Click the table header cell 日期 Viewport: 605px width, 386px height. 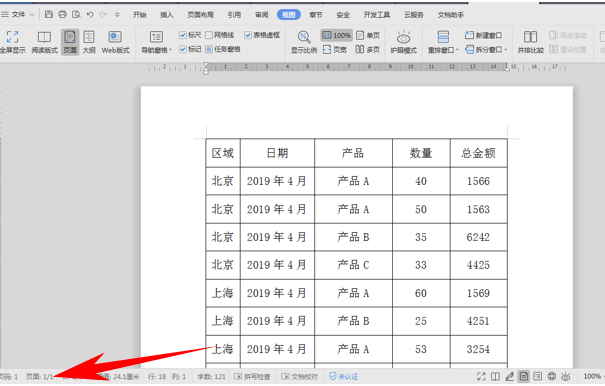(277, 153)
